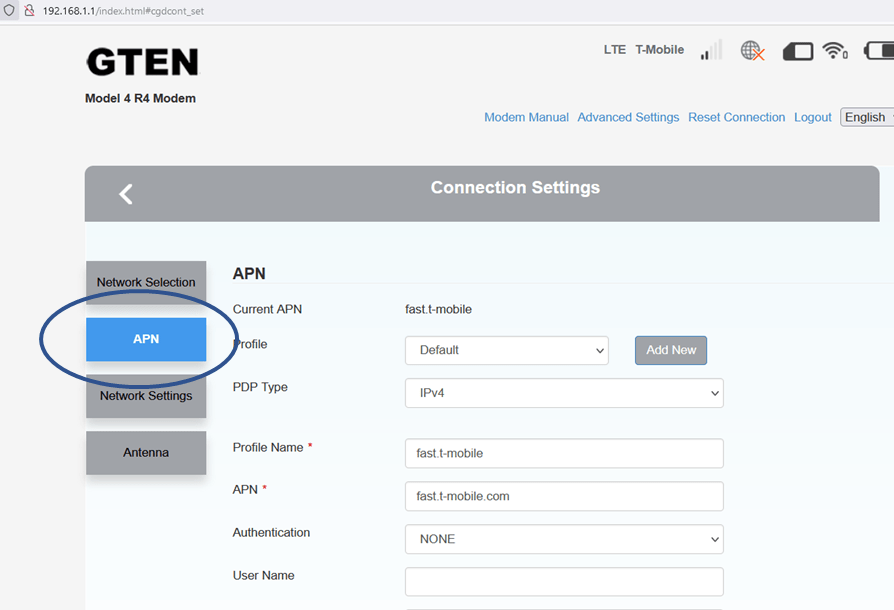Click the globe icon showing no internet
The image size is (894, 610).
click(750, 50)
